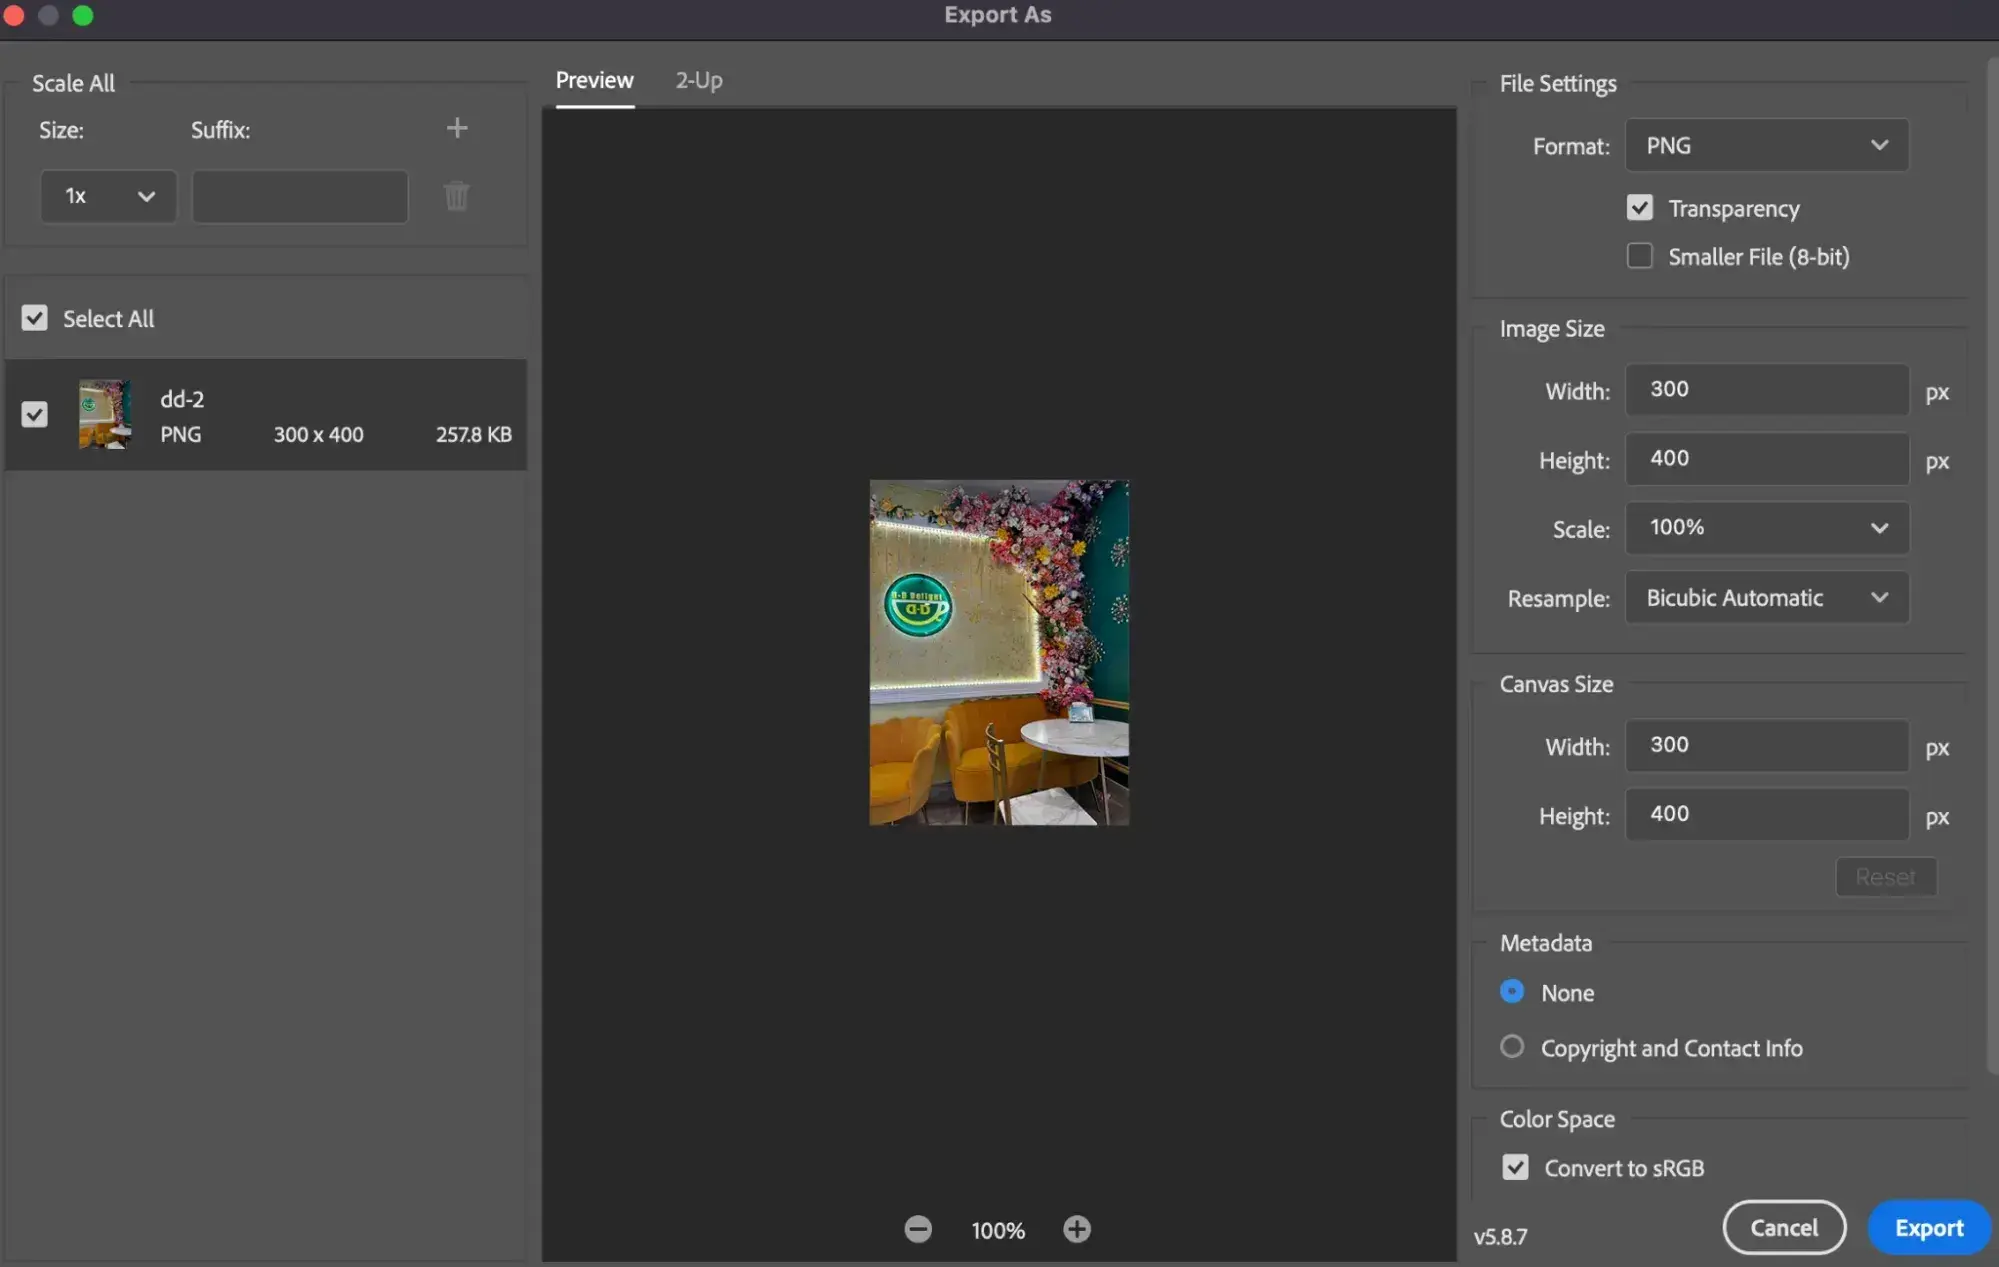Choose None for metadata
This screenshot has width=1999, height=1267.
coord(1511,991)
